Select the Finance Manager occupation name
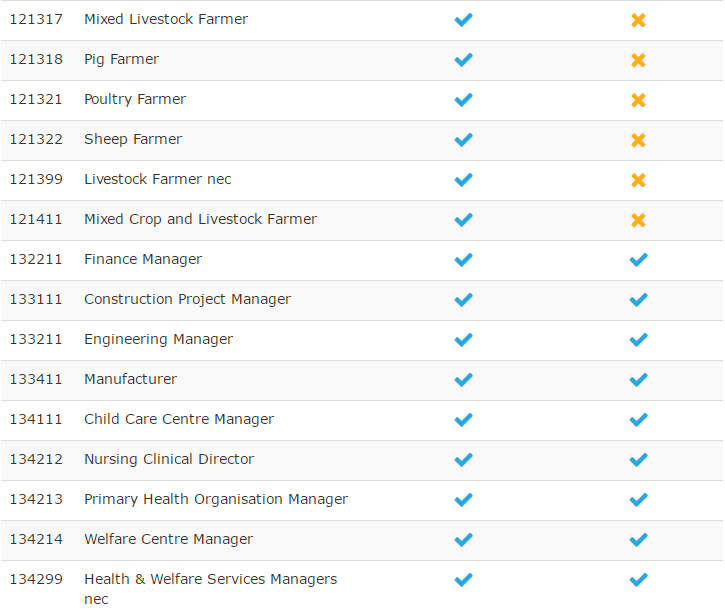Image resolution: width=725 pixels, height=610 pixels. point(143,260)
